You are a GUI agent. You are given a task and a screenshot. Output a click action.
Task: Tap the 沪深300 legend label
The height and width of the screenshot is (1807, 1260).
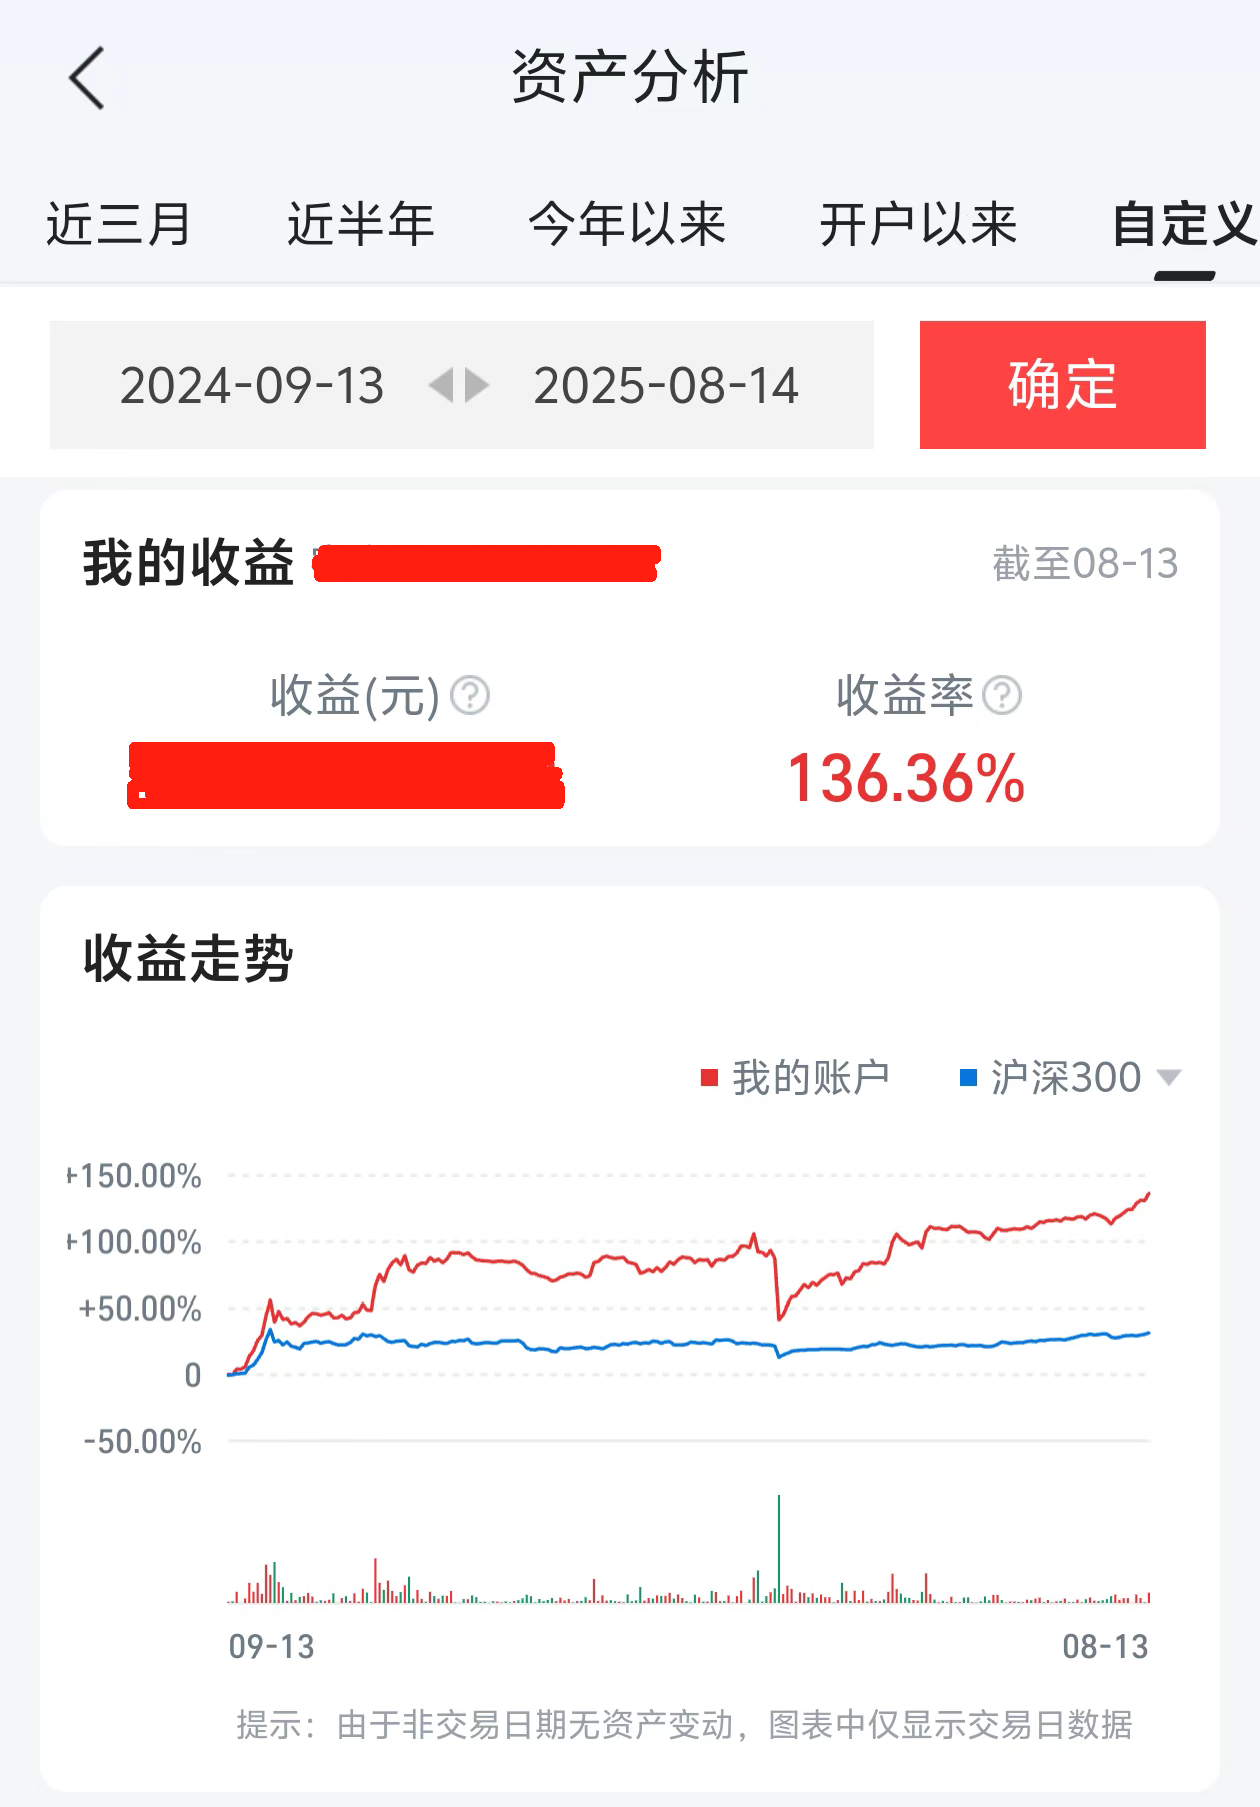(x=1066, y=1077)
